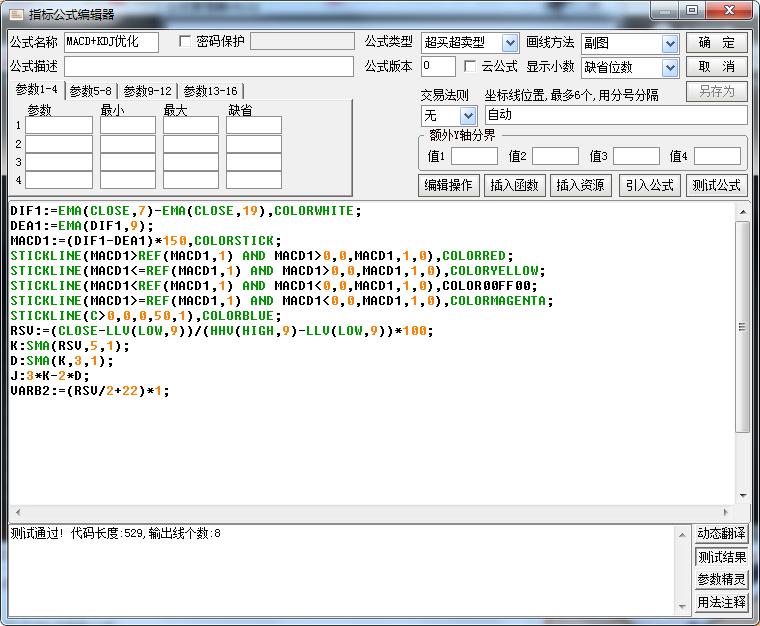Screen dimensions: 760x626
Task: Enable the 密码保护 checkbox
Action: click(184, 42)
